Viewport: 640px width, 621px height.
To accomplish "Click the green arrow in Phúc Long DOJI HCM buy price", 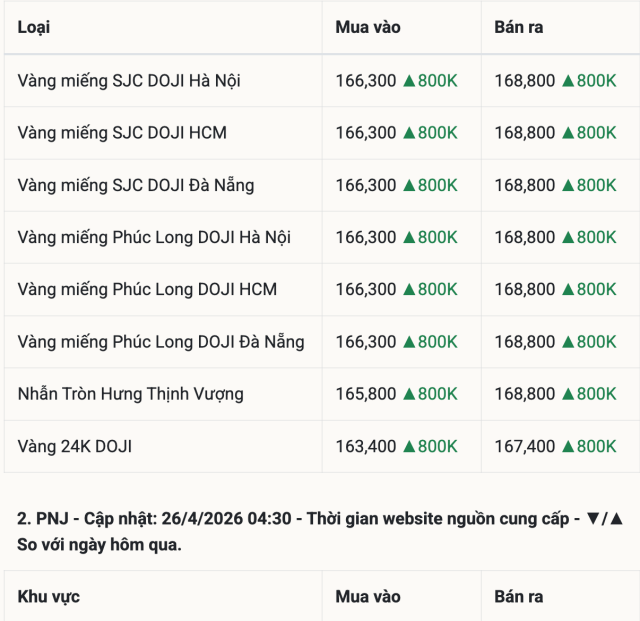I will pos(409,289).
